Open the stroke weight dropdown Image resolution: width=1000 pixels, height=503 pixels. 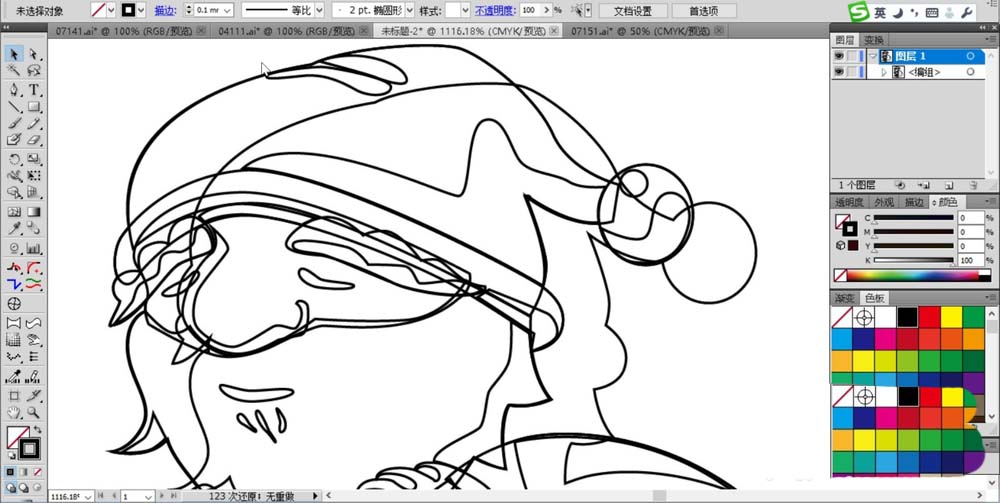click(228, 10)
